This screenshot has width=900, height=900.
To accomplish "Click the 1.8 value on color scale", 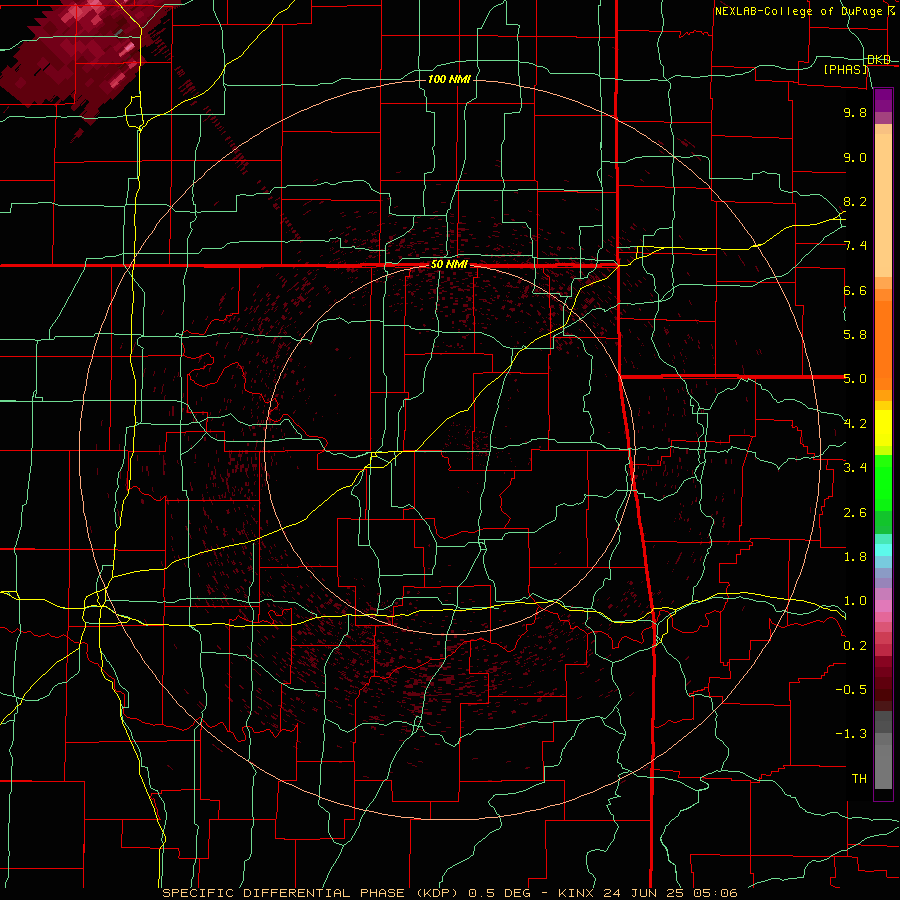I will point(855,557).
